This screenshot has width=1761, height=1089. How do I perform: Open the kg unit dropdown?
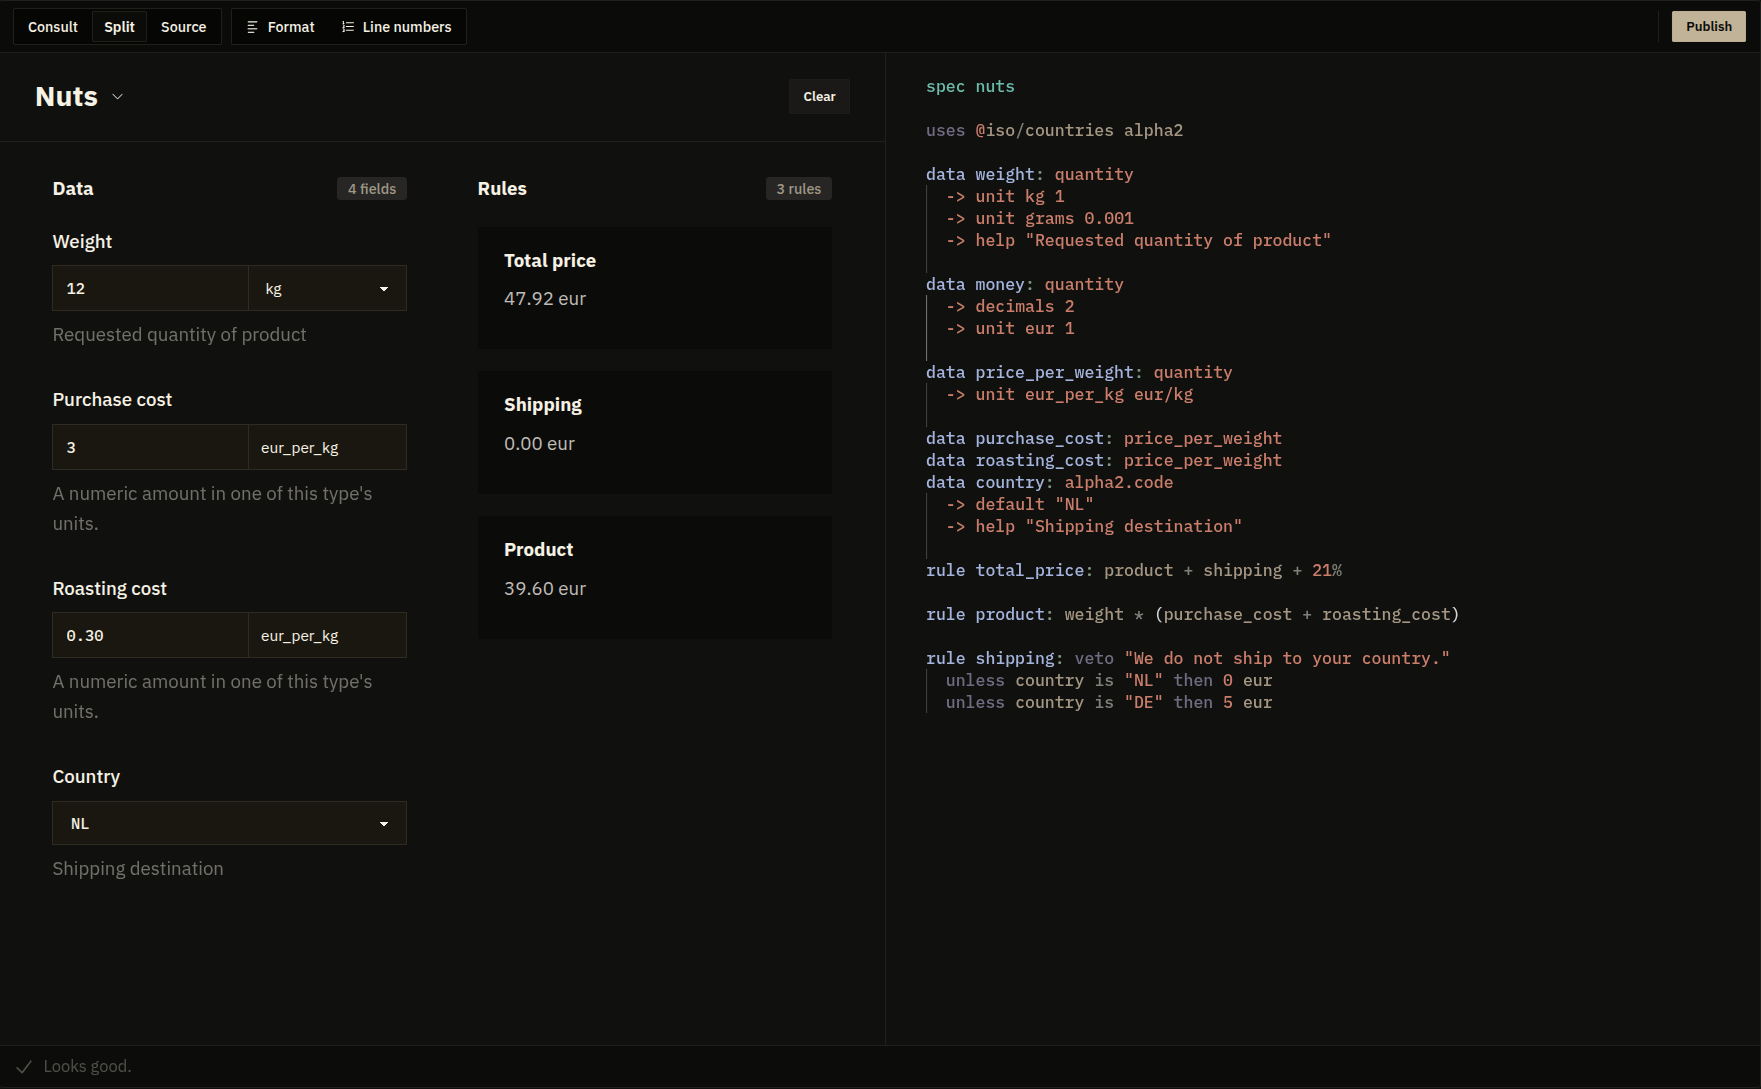[327, 288]
